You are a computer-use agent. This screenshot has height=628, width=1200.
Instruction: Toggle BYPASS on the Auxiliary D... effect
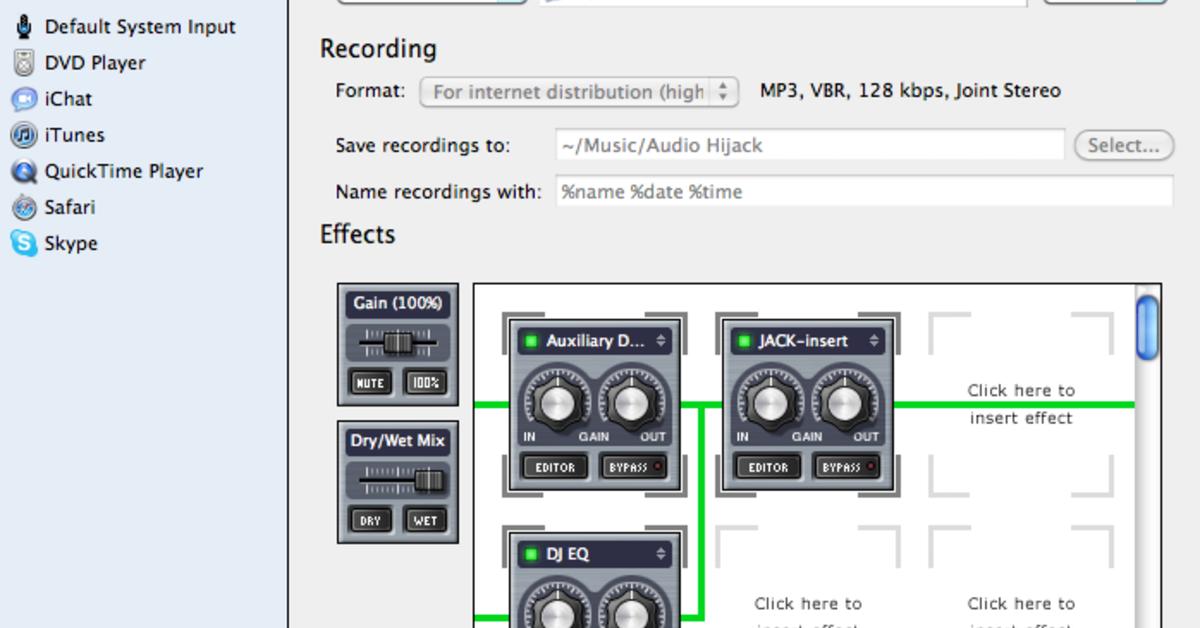coord(635,467)
